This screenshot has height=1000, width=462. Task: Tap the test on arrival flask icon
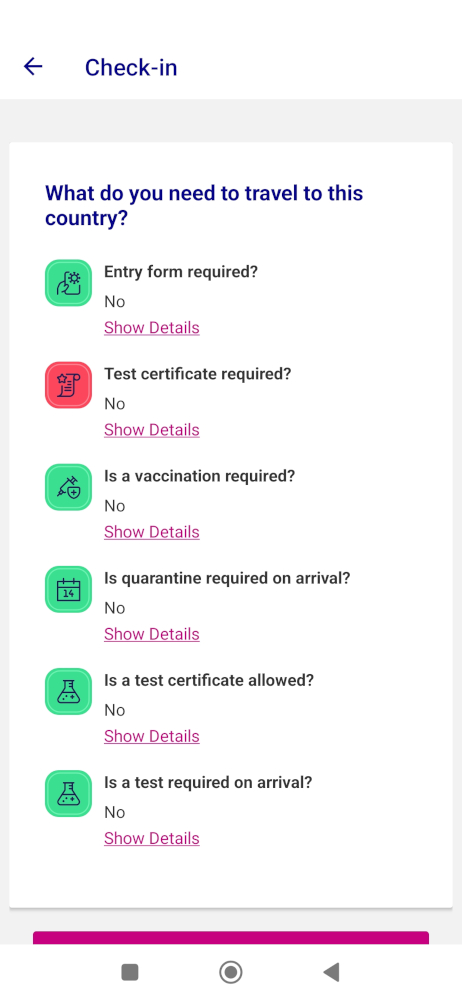(68, 793)
